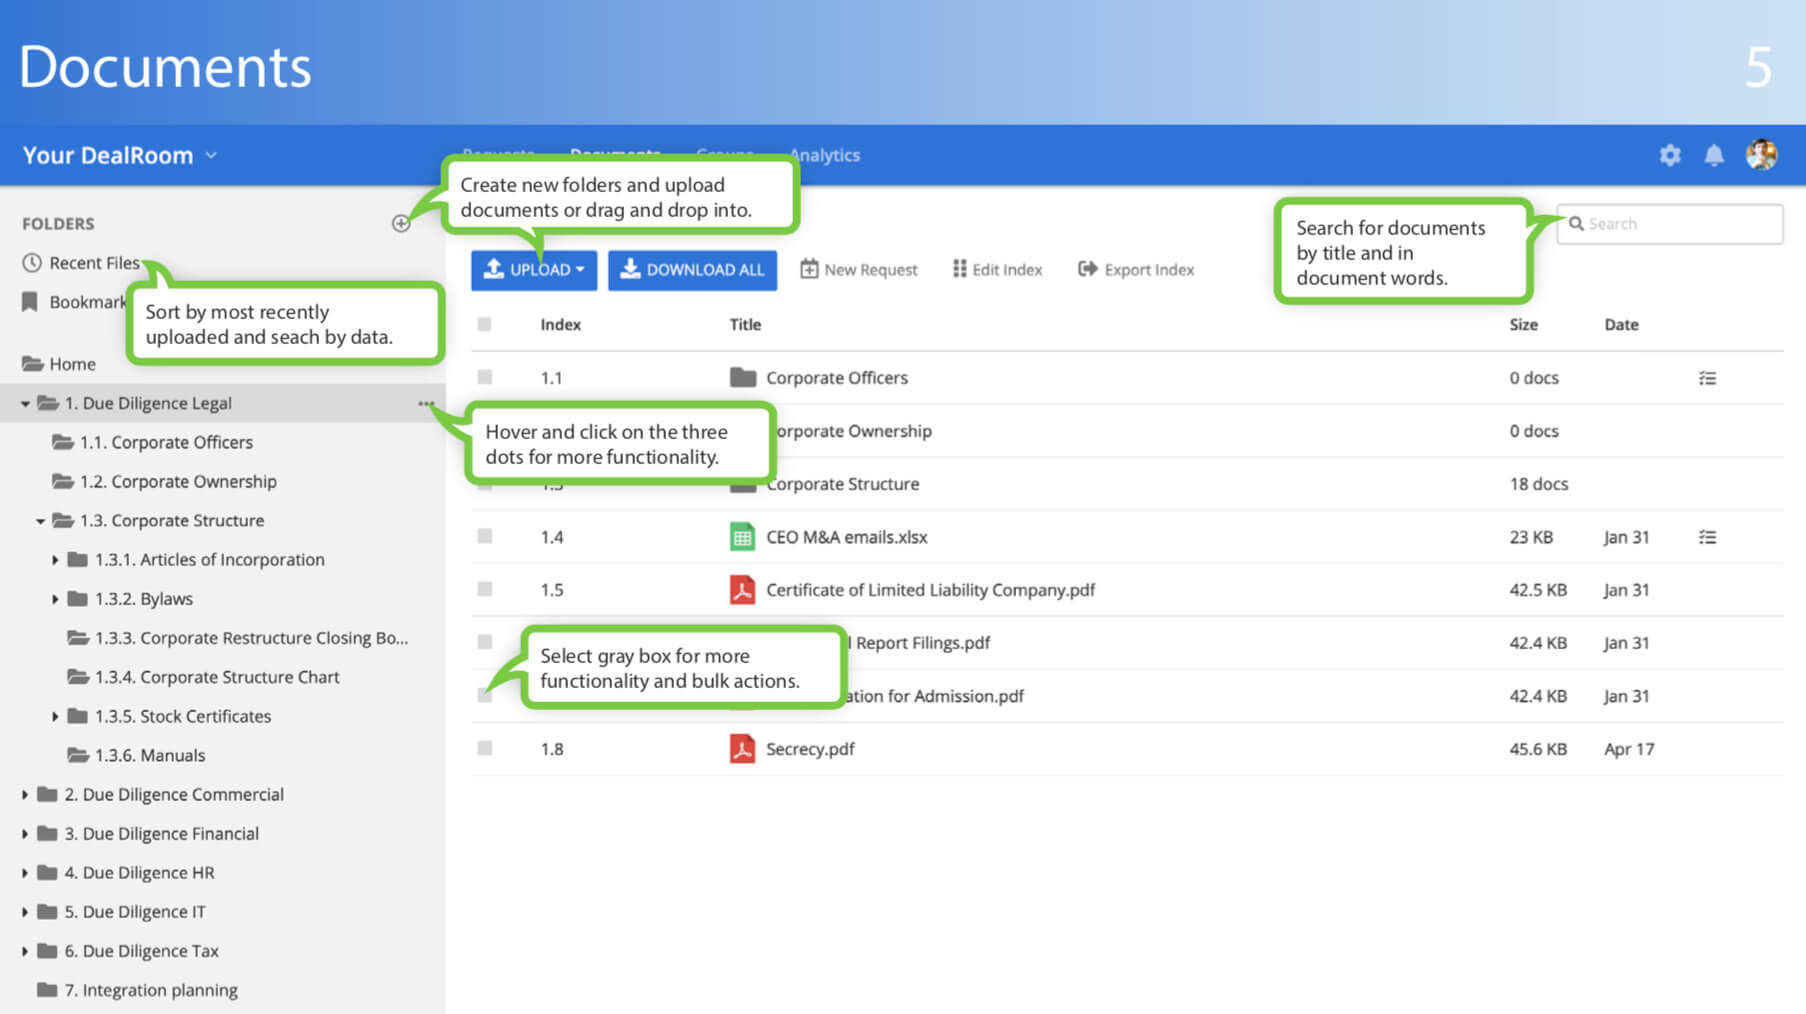Click the search magnifier icon
1806x1014 pixels.
coord(1576,224)
